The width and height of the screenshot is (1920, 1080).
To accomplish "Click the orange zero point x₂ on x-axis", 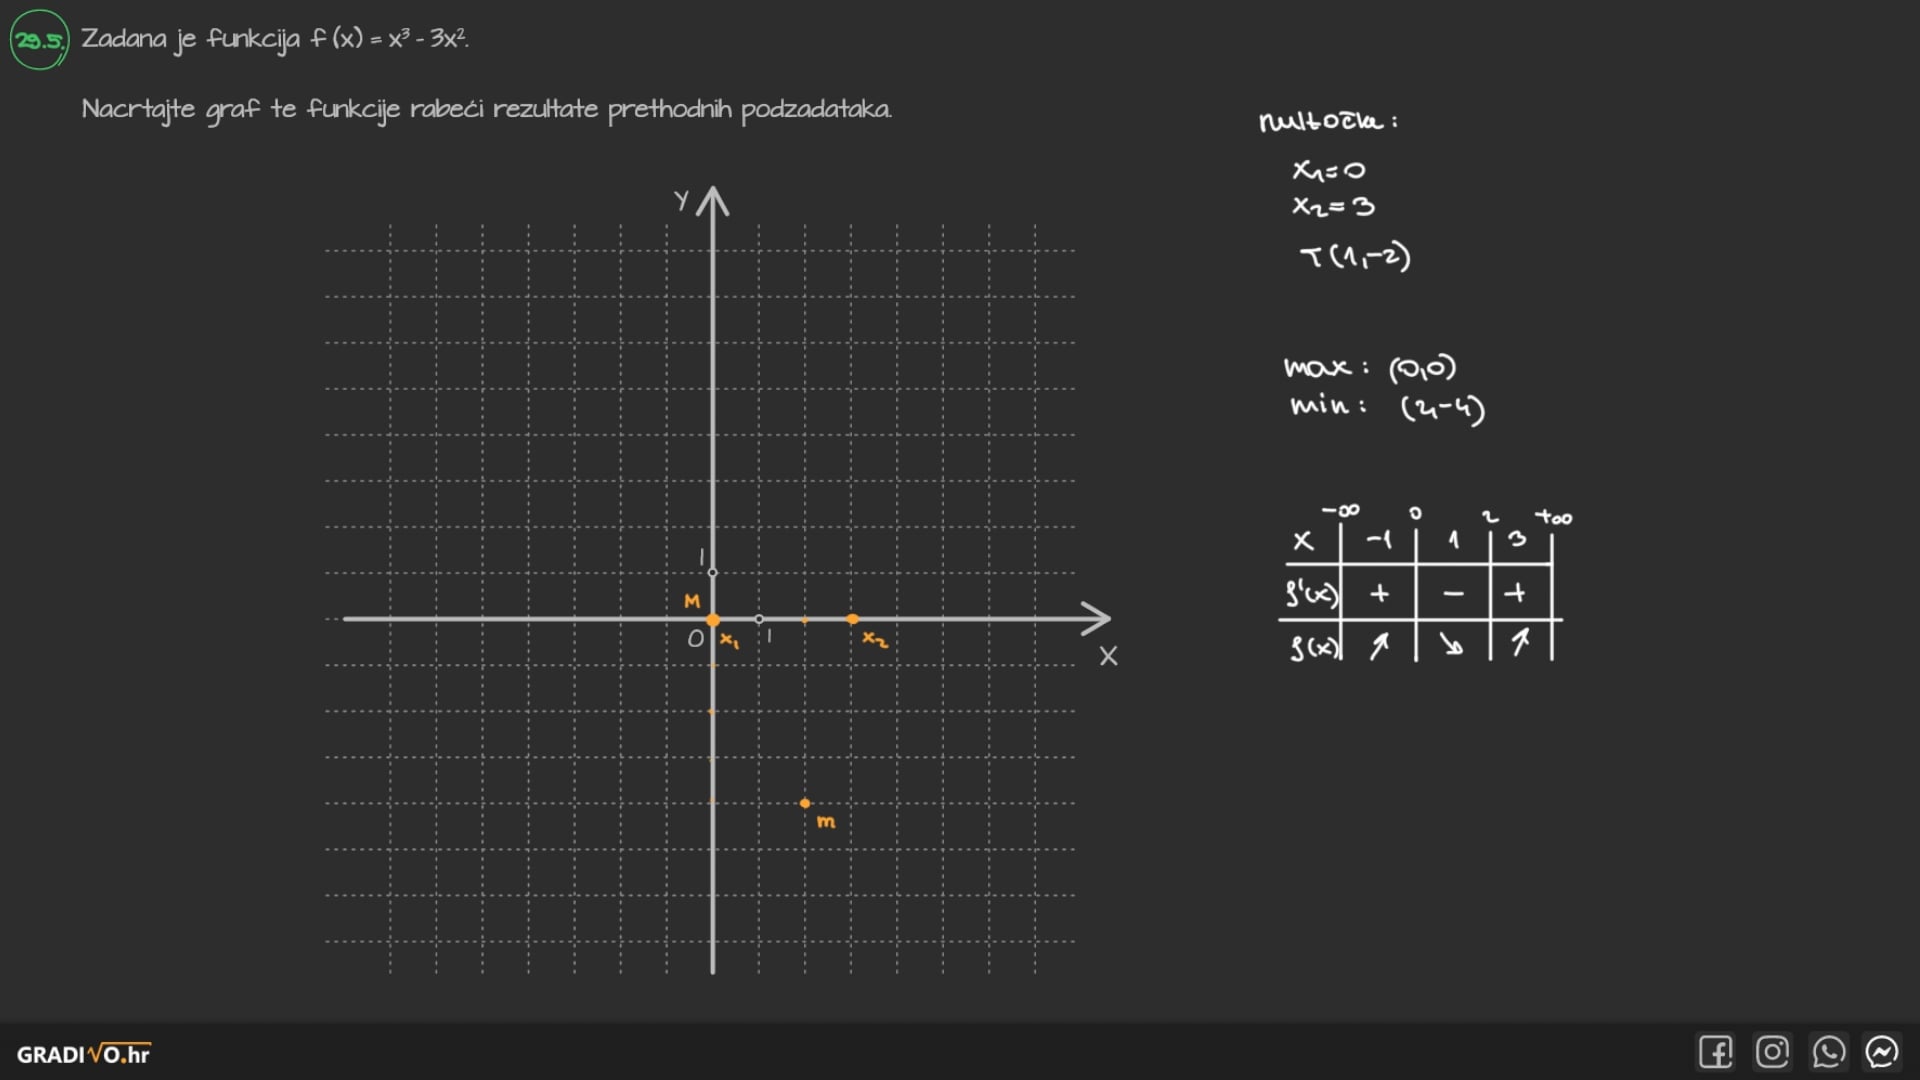I will 852,619.
